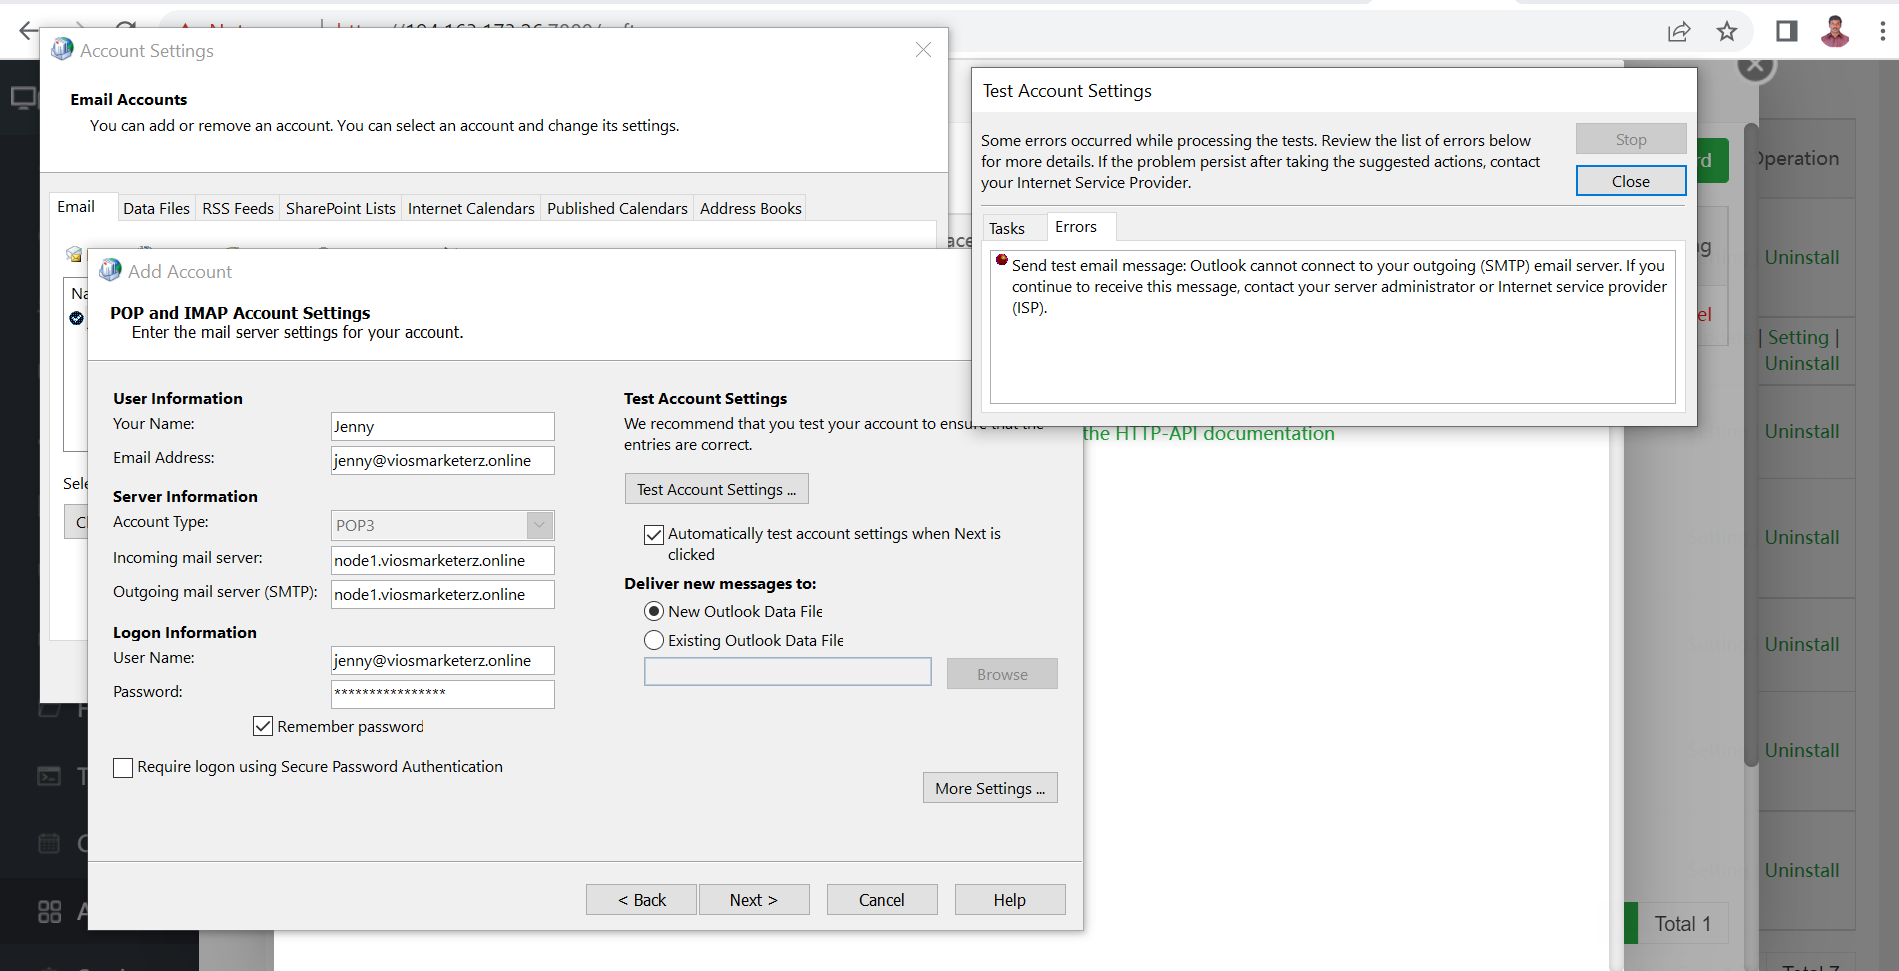Enable Require logon using Secure Password Authentication
1899x971 pixels.
click(123, 767)
